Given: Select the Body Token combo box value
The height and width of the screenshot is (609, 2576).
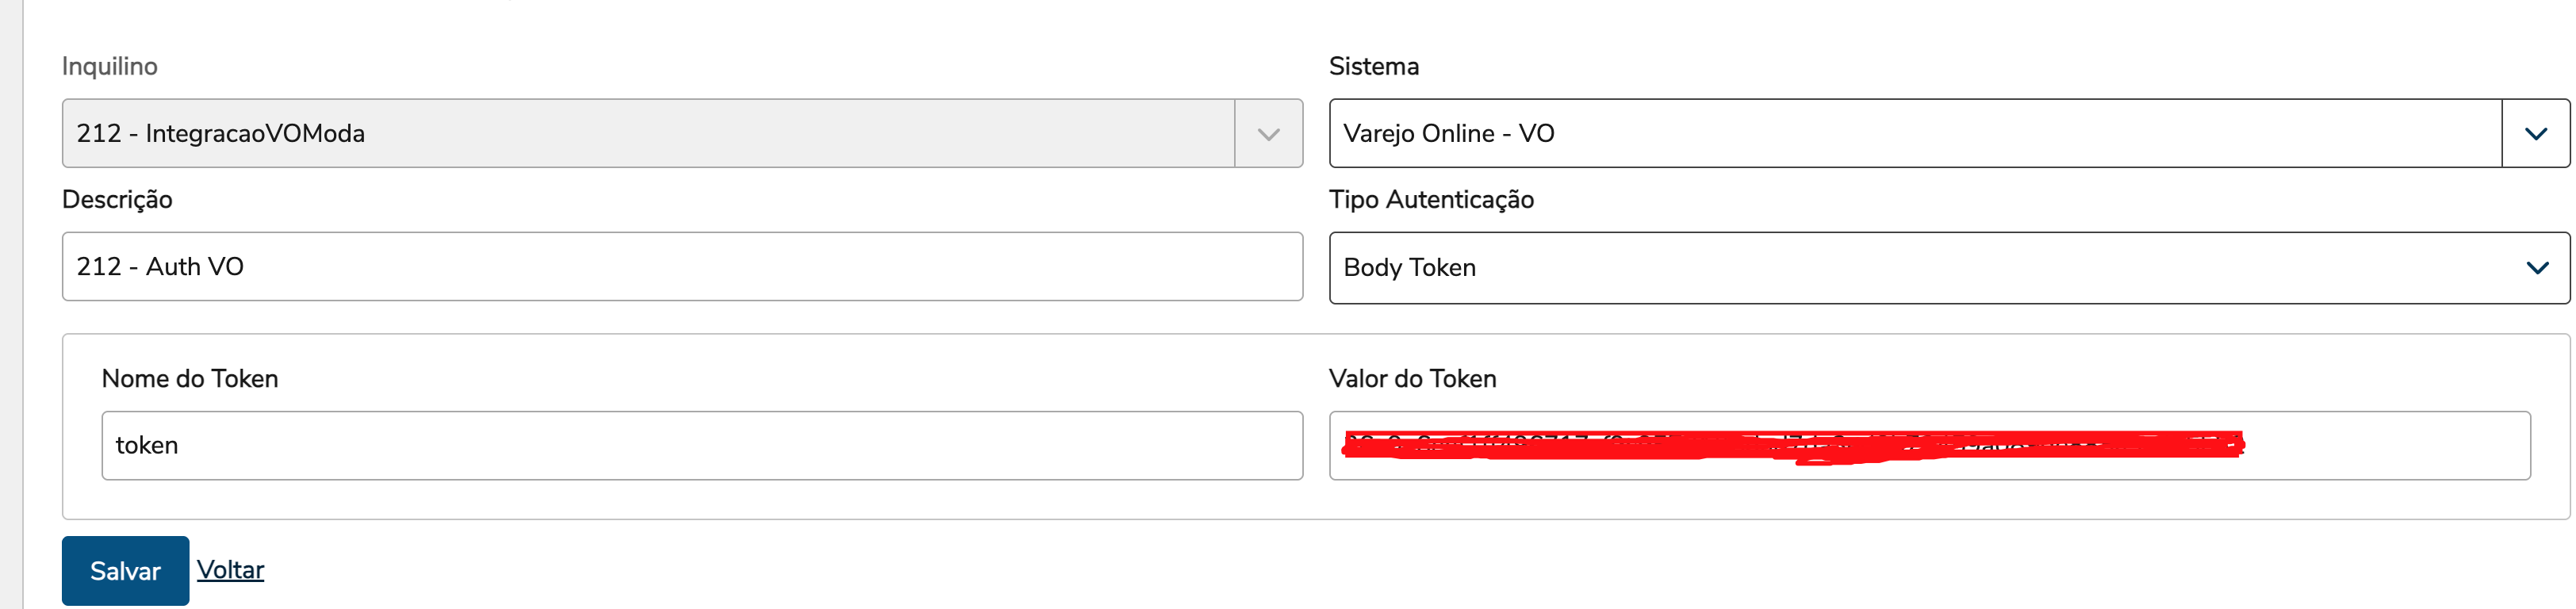Looking at the screenshot, I should click(x=1409, y=268).
